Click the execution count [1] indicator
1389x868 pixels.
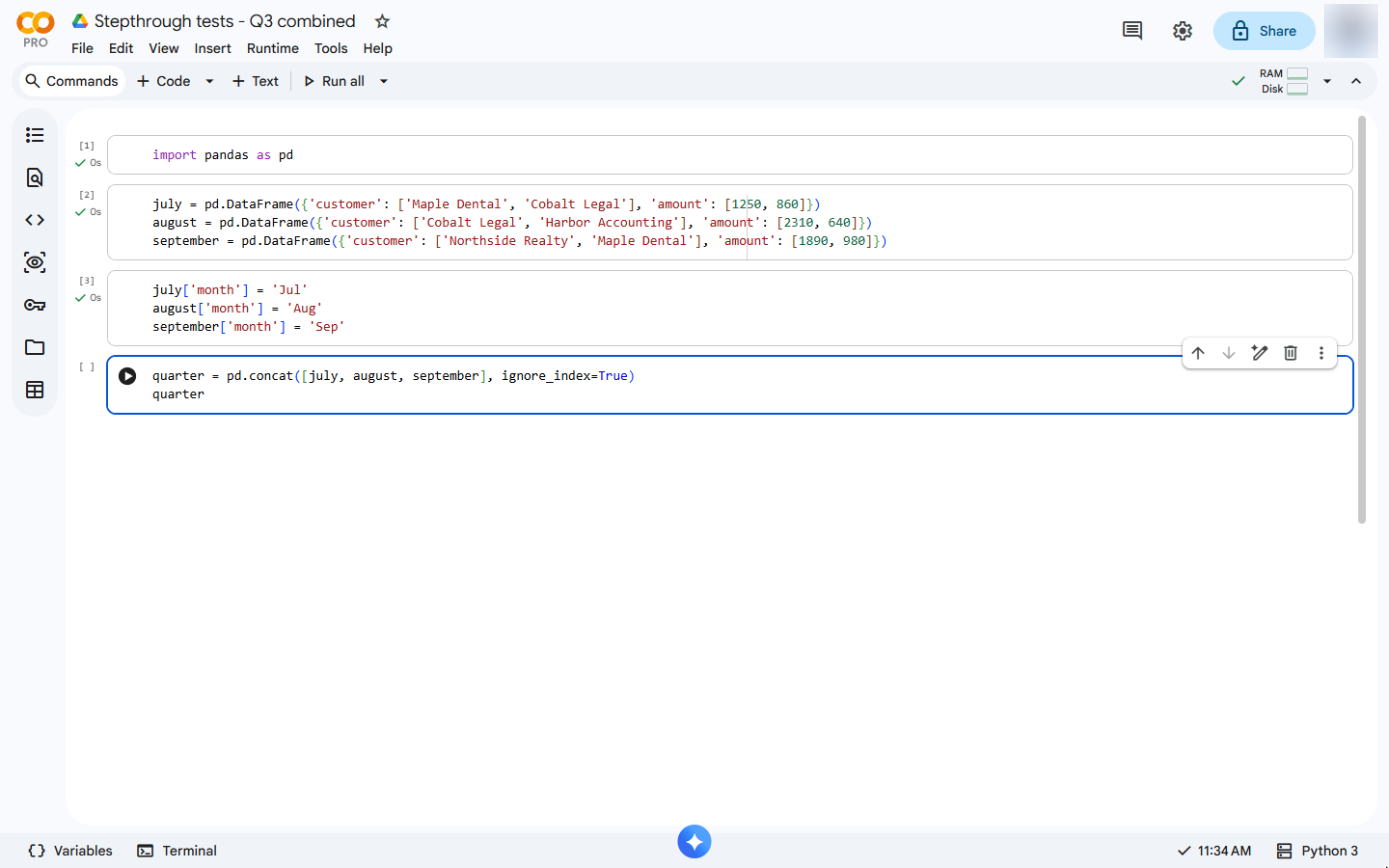tap(86, 146)
